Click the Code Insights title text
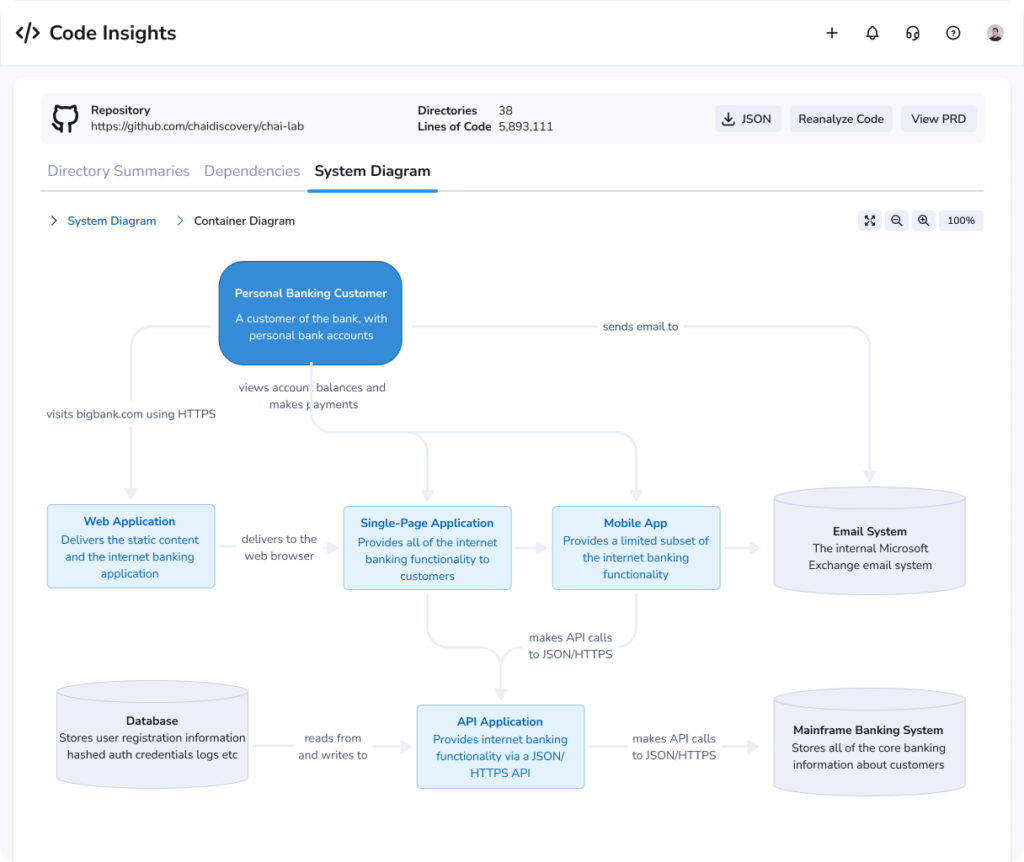Screen dimensions: 1024x862 pyautogui.click(x=113, y=33)
